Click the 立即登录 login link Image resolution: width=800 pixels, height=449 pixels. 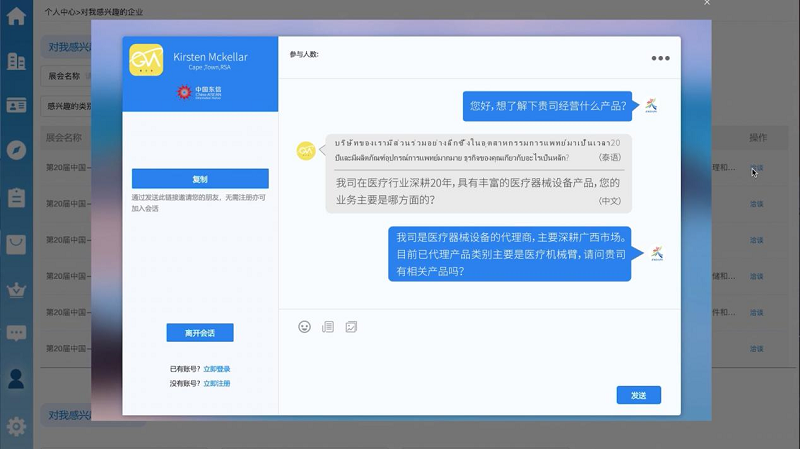217,369
